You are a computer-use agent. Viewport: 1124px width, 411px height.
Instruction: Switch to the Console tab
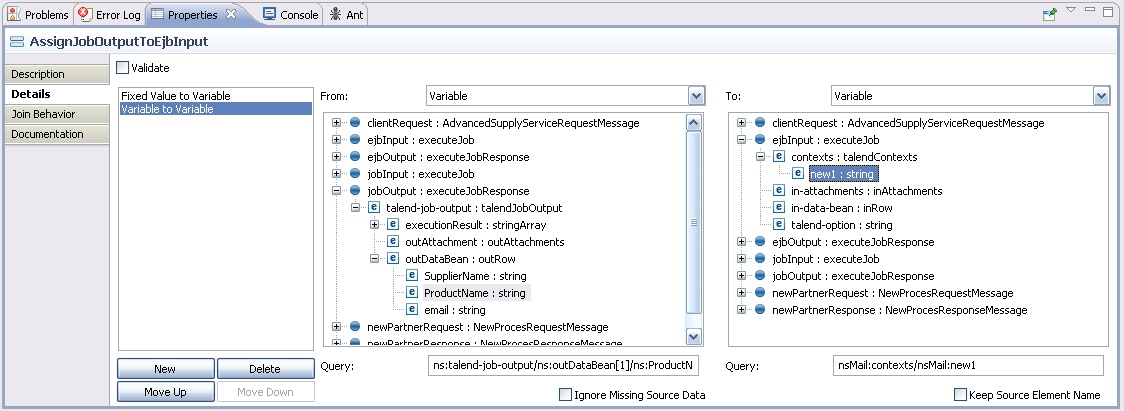point(290,15)
